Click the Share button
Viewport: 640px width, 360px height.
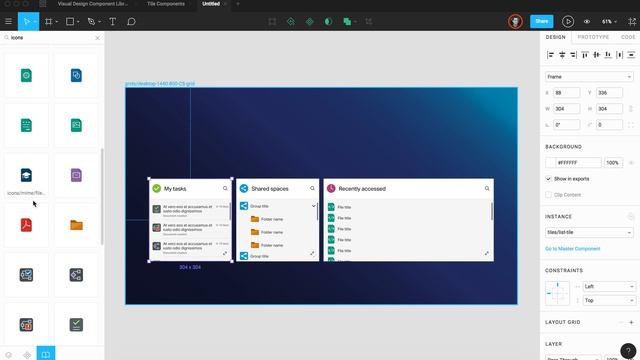click(x=542, y=21)
